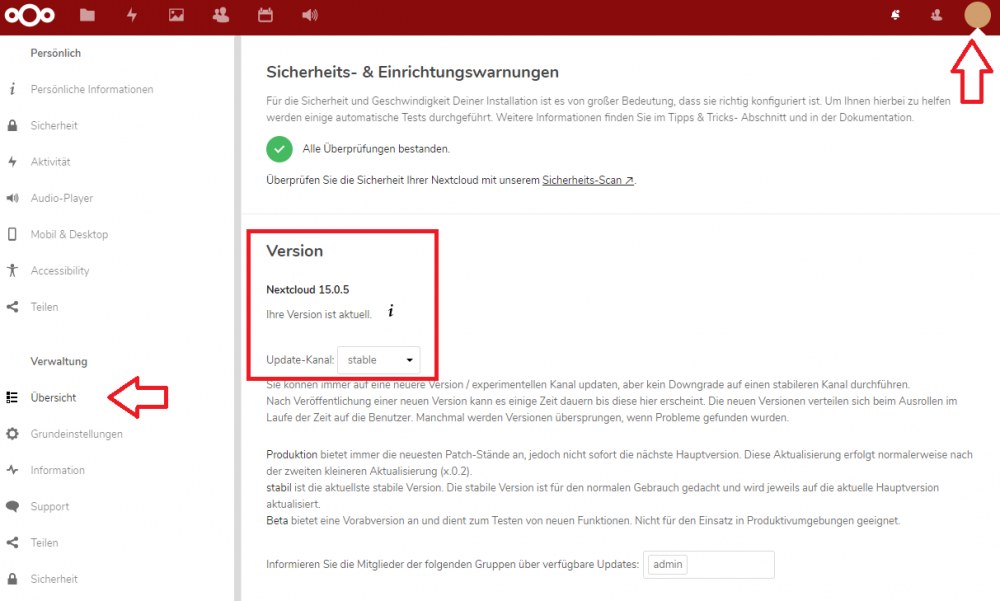Click the version info icon beside 'Ihre Version ist aktuell'

(x=391, y=311)
